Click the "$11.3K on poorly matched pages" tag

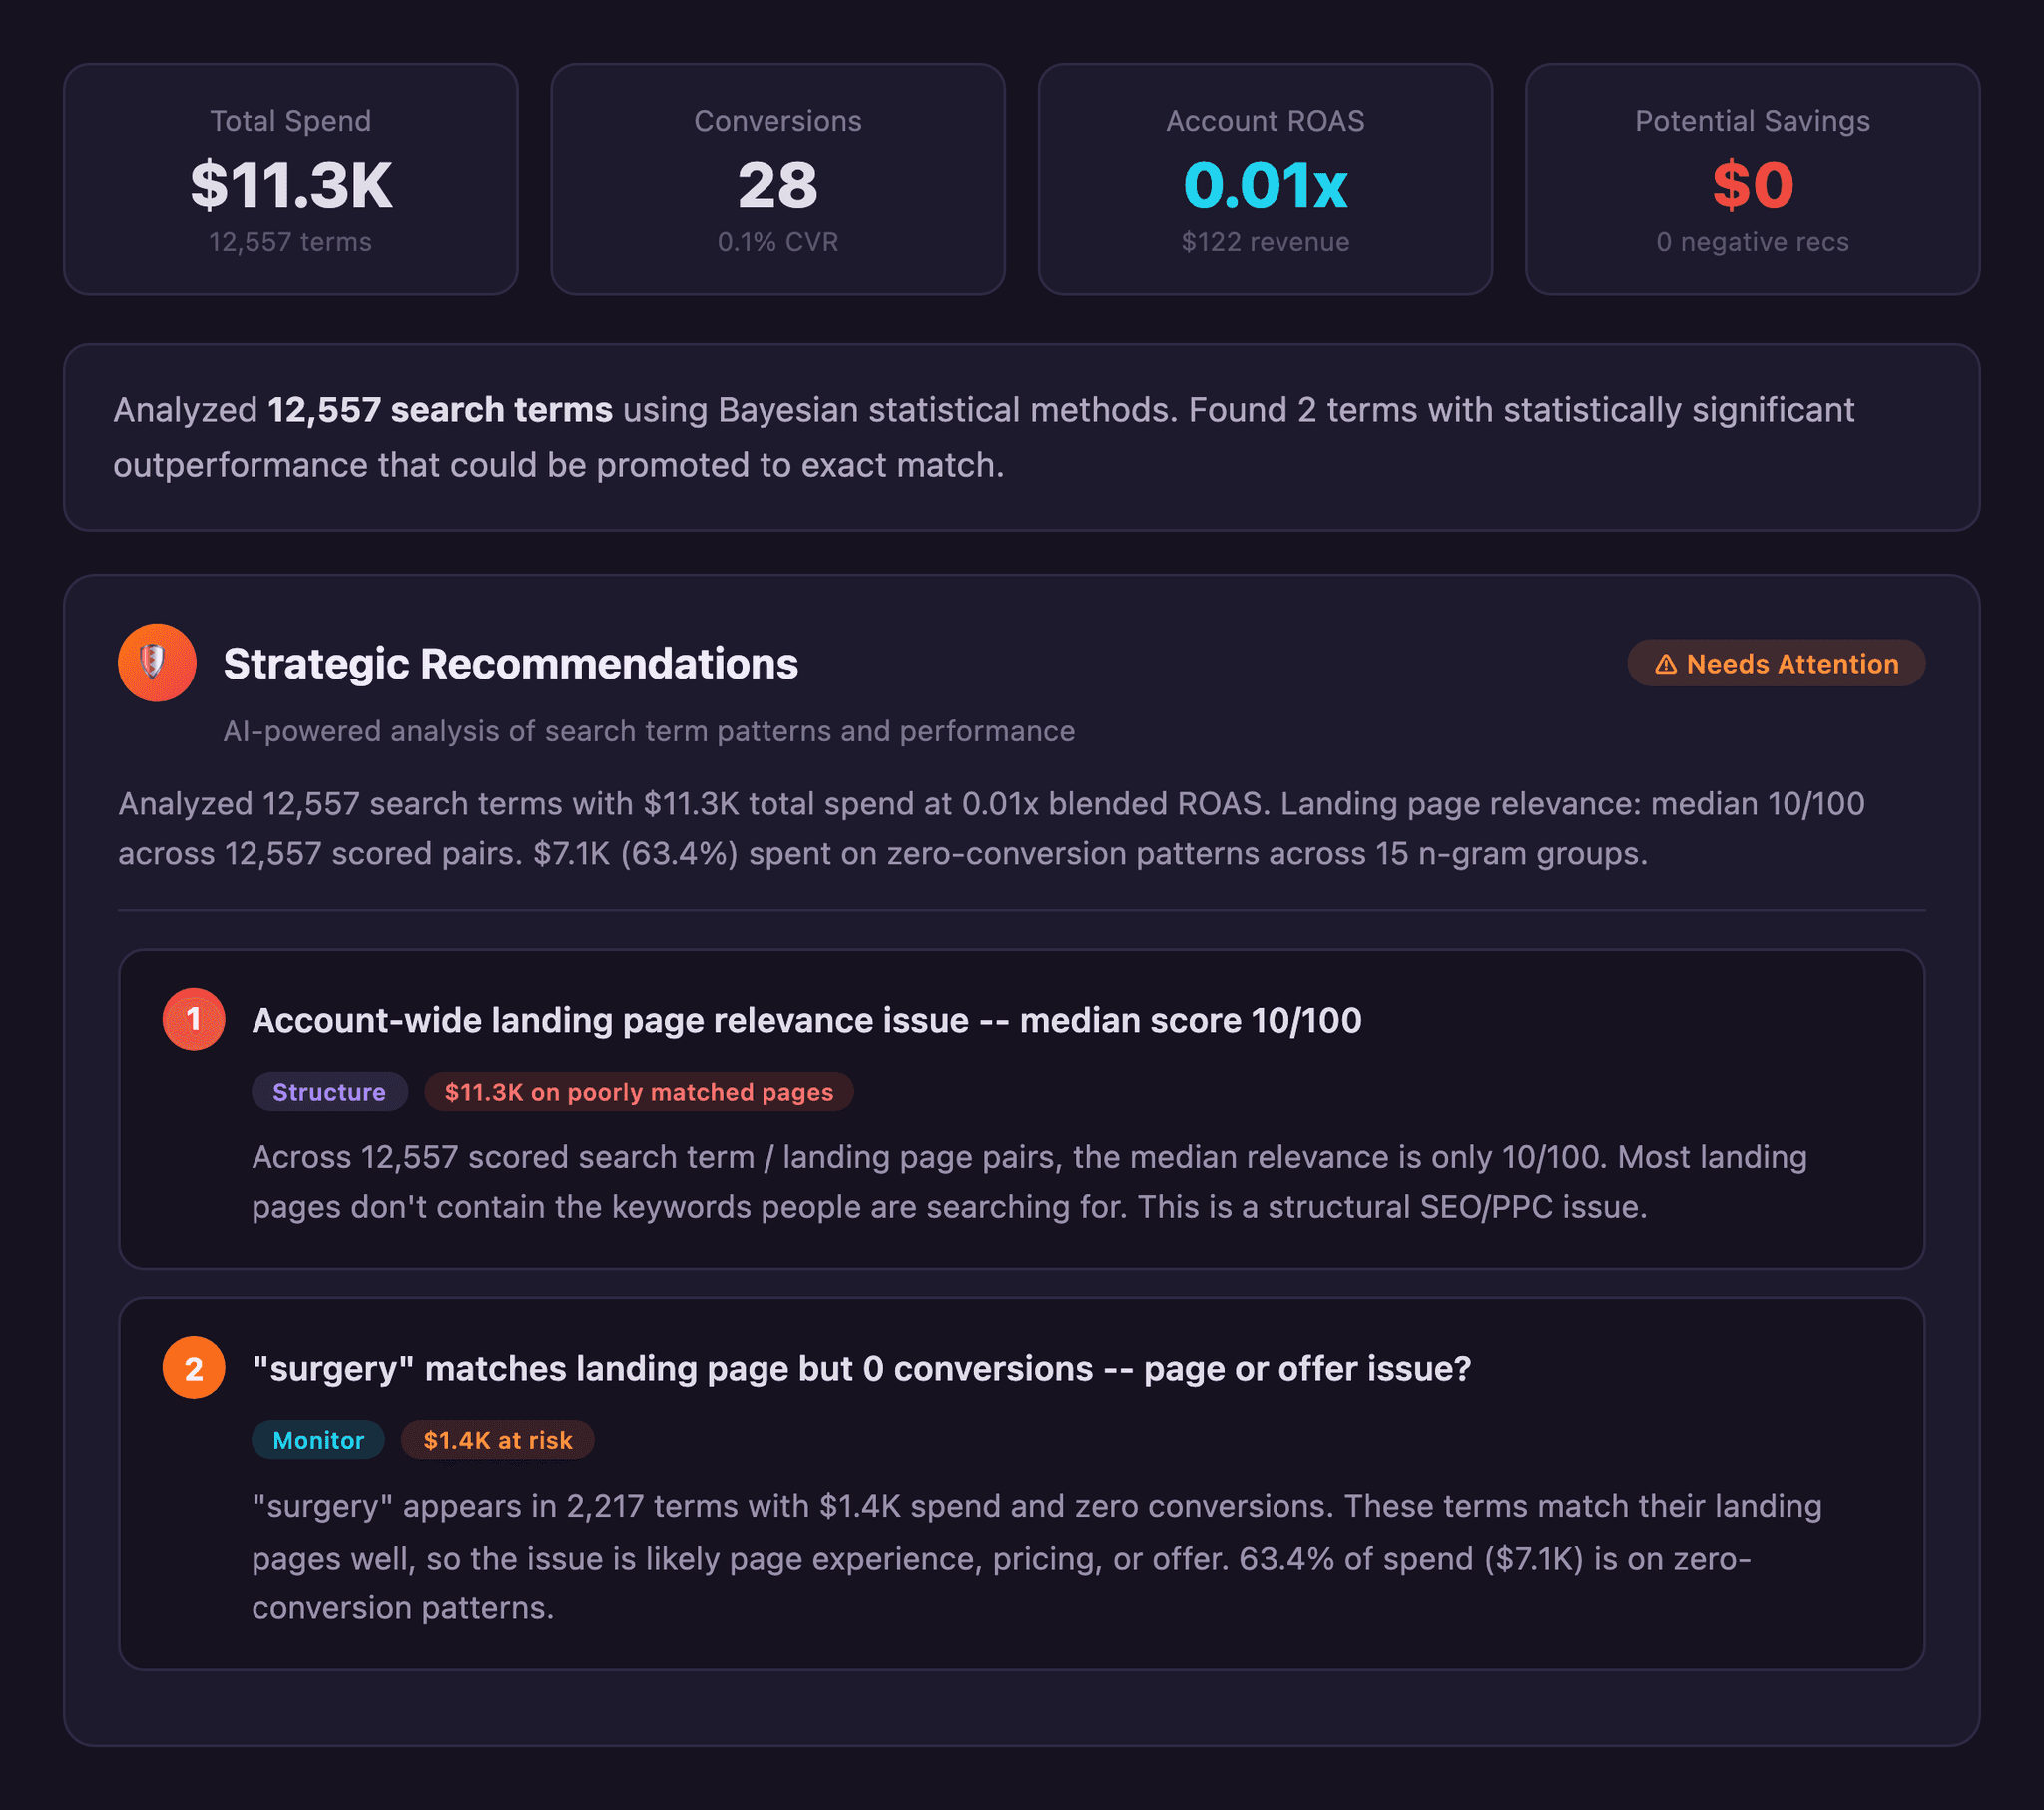(638, 1091)
